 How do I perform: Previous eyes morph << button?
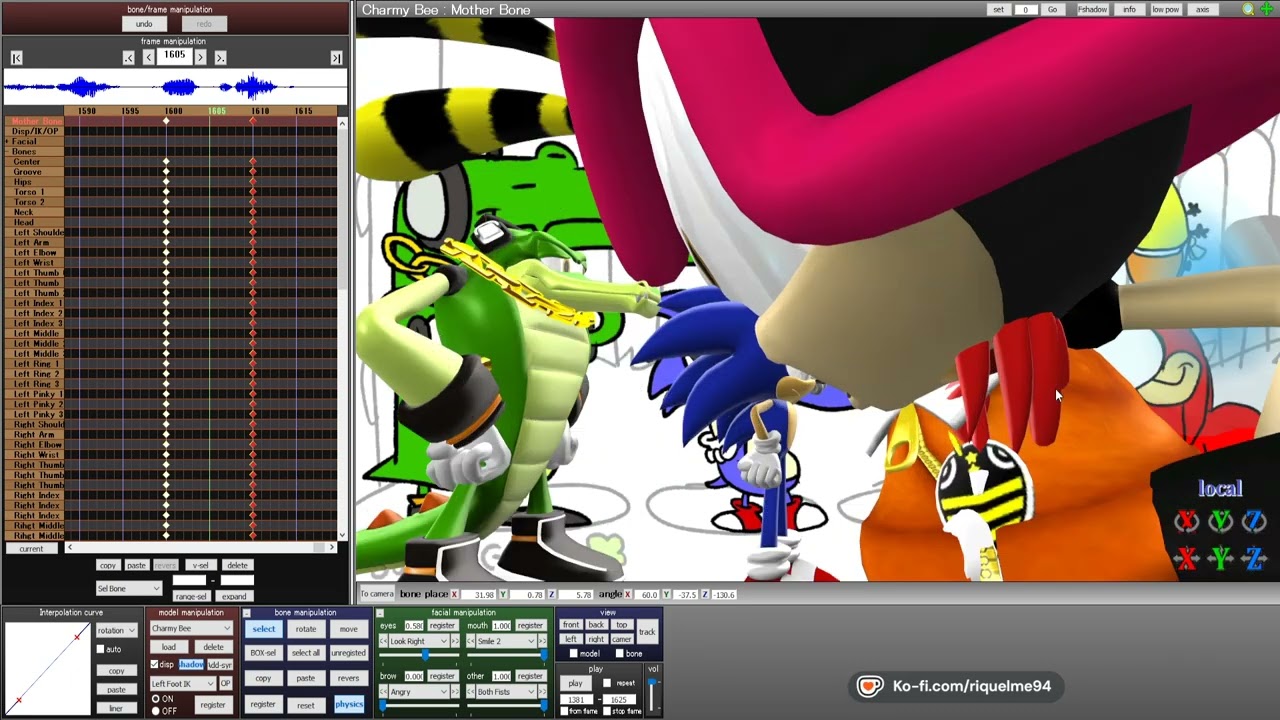(383, 641)
